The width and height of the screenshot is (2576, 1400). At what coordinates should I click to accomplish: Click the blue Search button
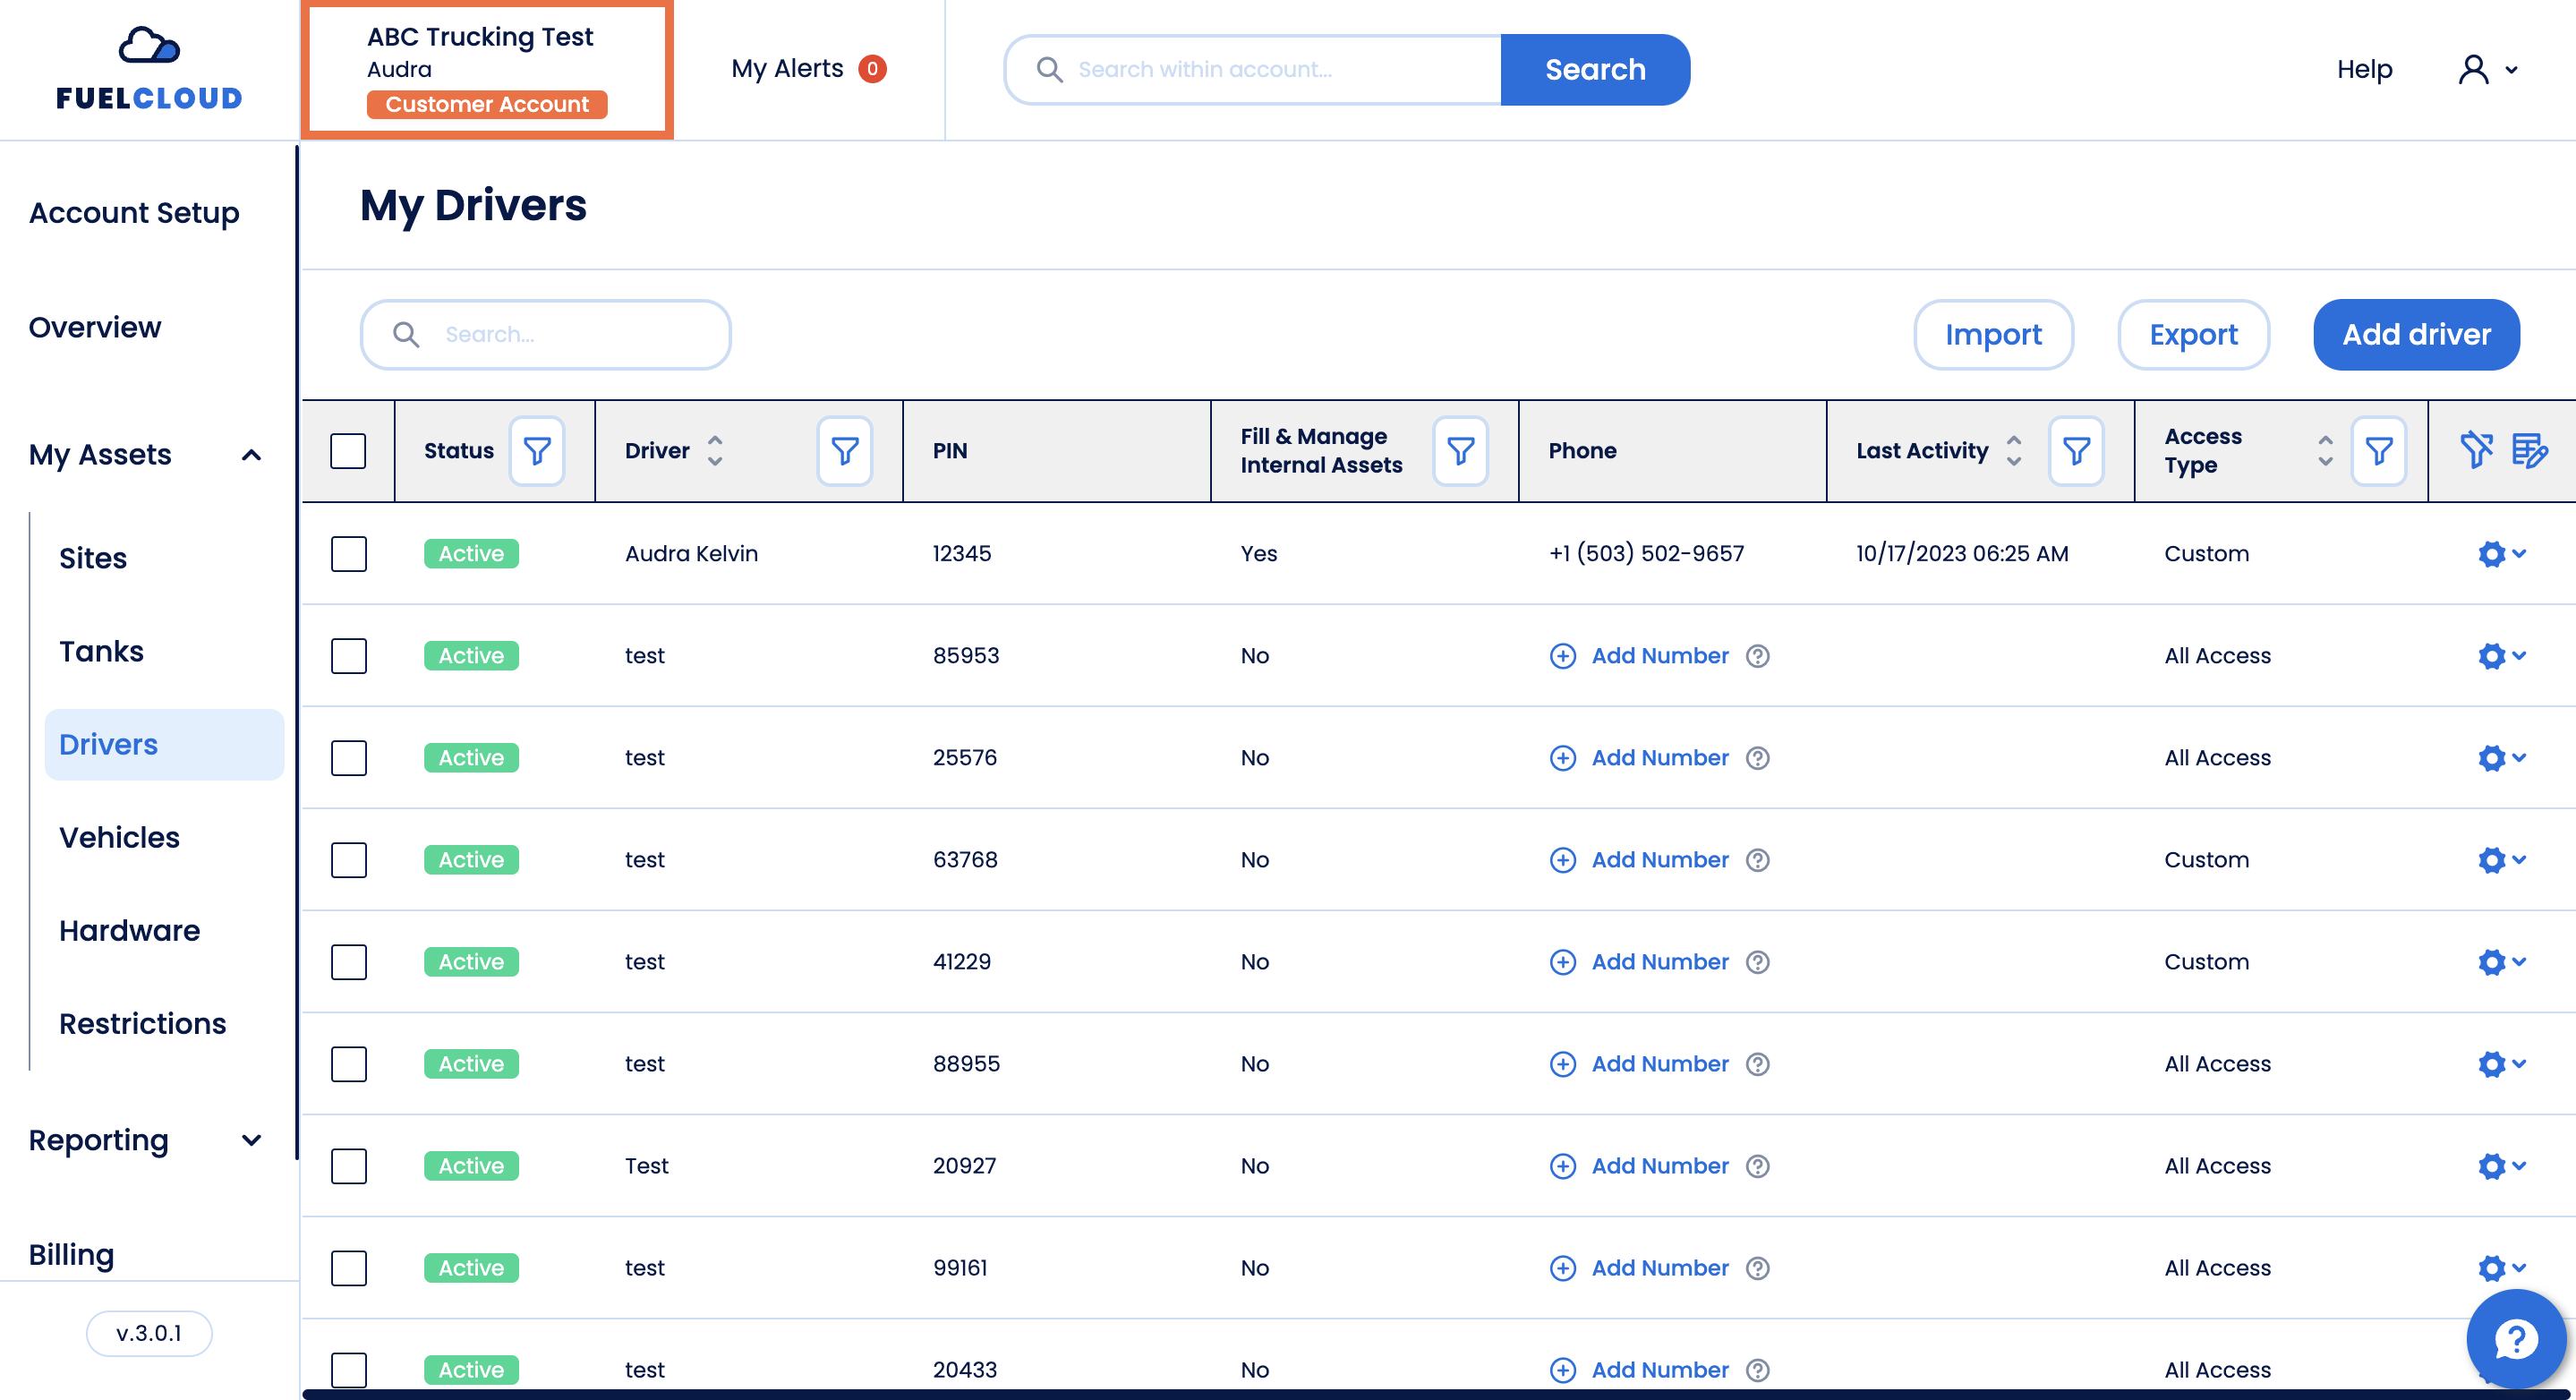click(1595, 69)
